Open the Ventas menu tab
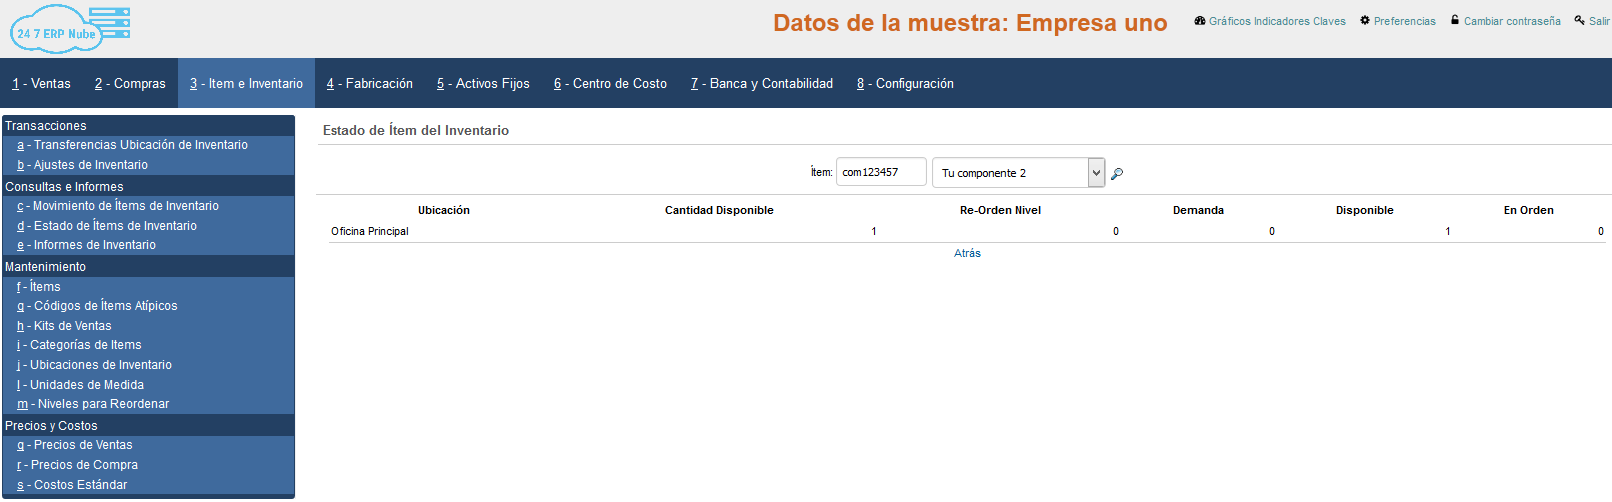The image size is (1612, 502). (41, 84)
